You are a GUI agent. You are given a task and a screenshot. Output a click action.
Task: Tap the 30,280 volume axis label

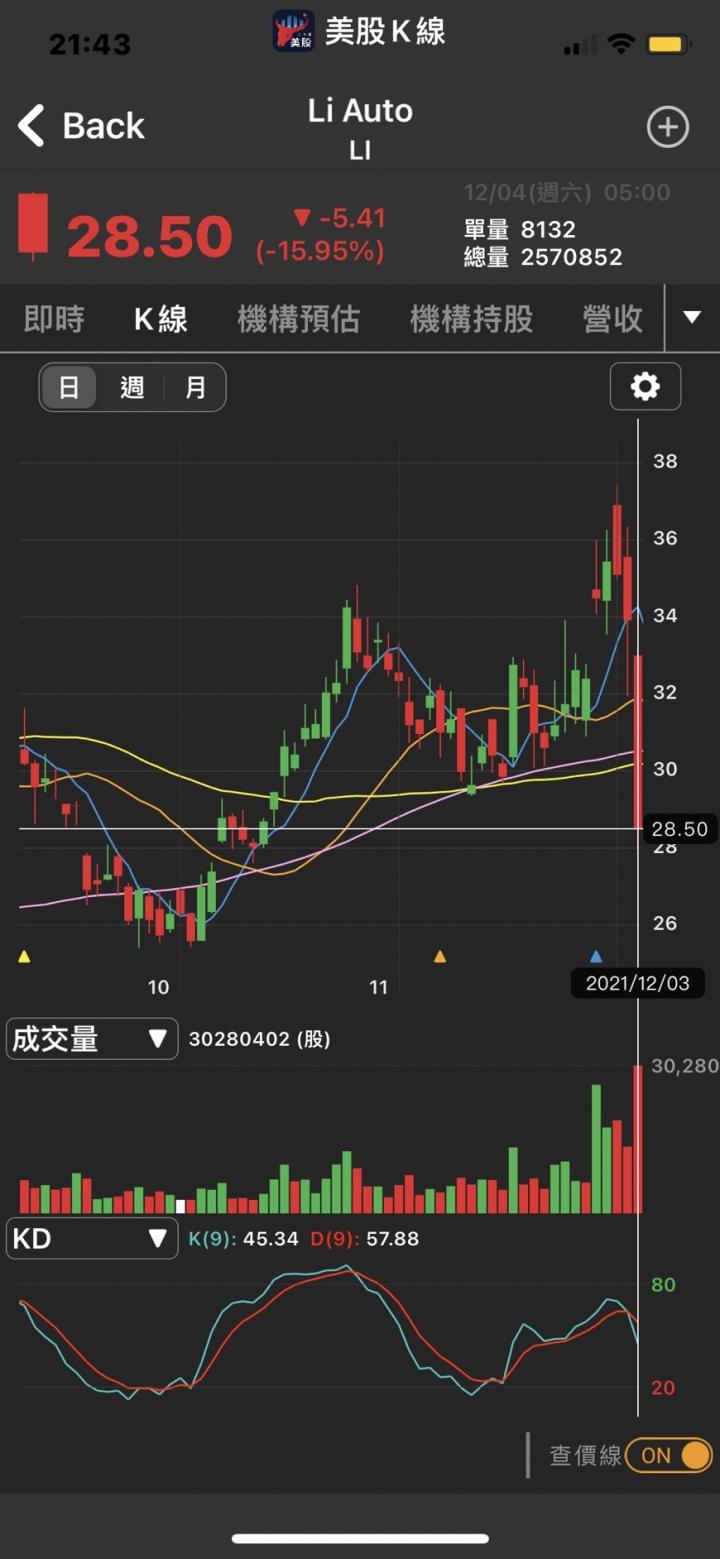click(685, 1066)
